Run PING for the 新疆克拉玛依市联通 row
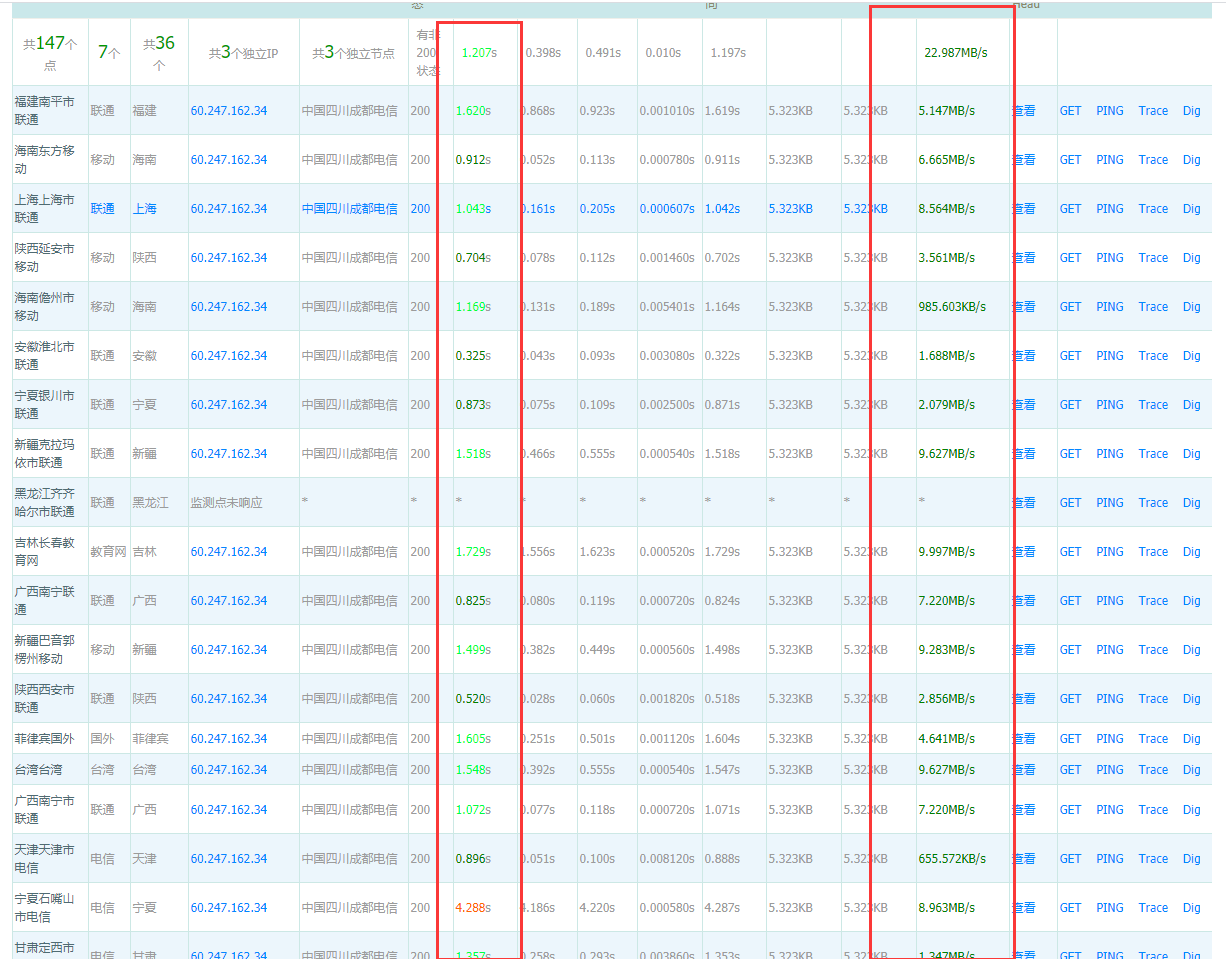The image size is (1226, 959). [x=1109, y=454]
